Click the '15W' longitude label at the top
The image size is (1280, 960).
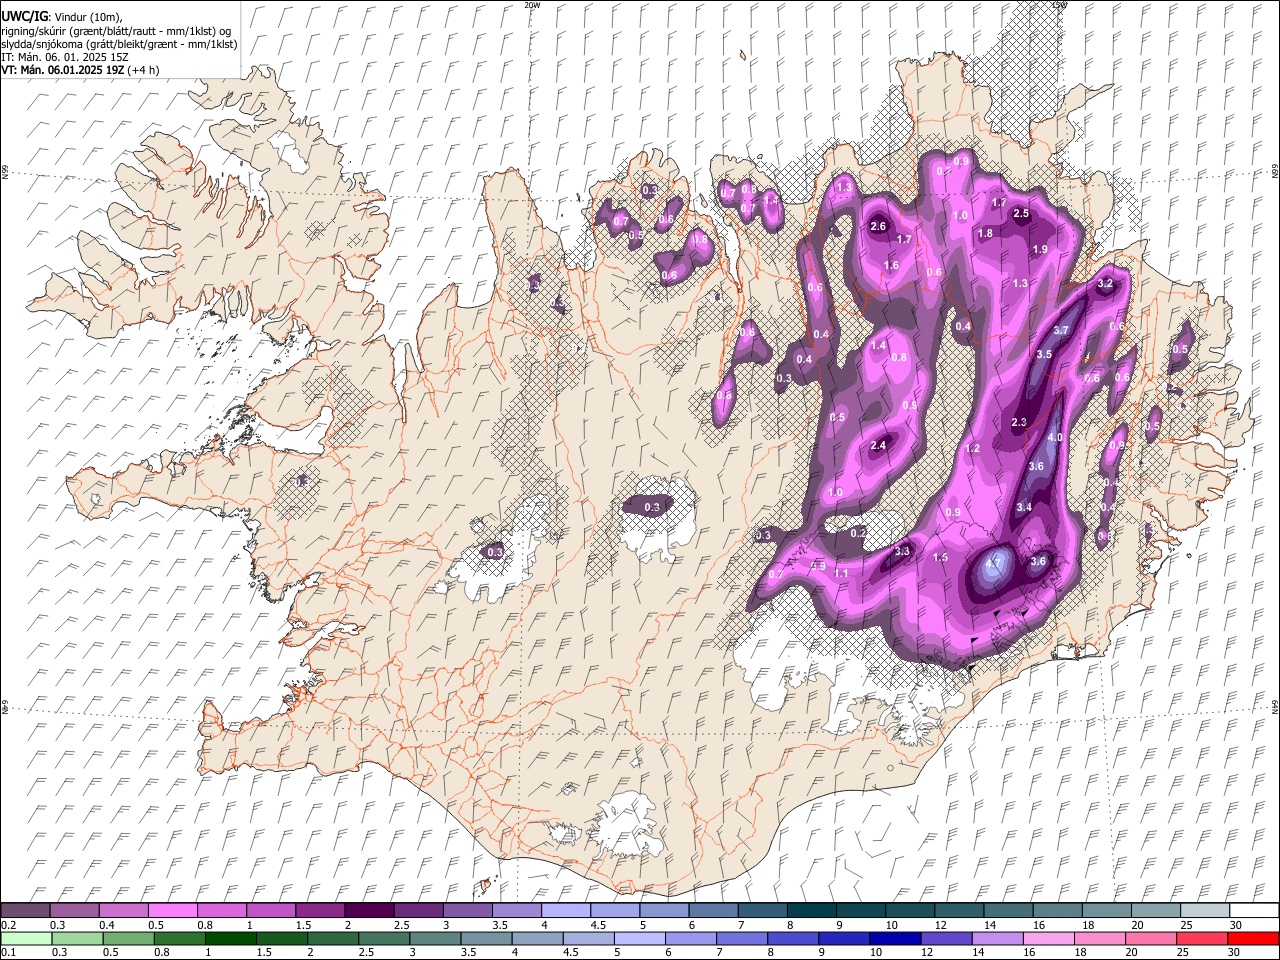point(1060,5)
